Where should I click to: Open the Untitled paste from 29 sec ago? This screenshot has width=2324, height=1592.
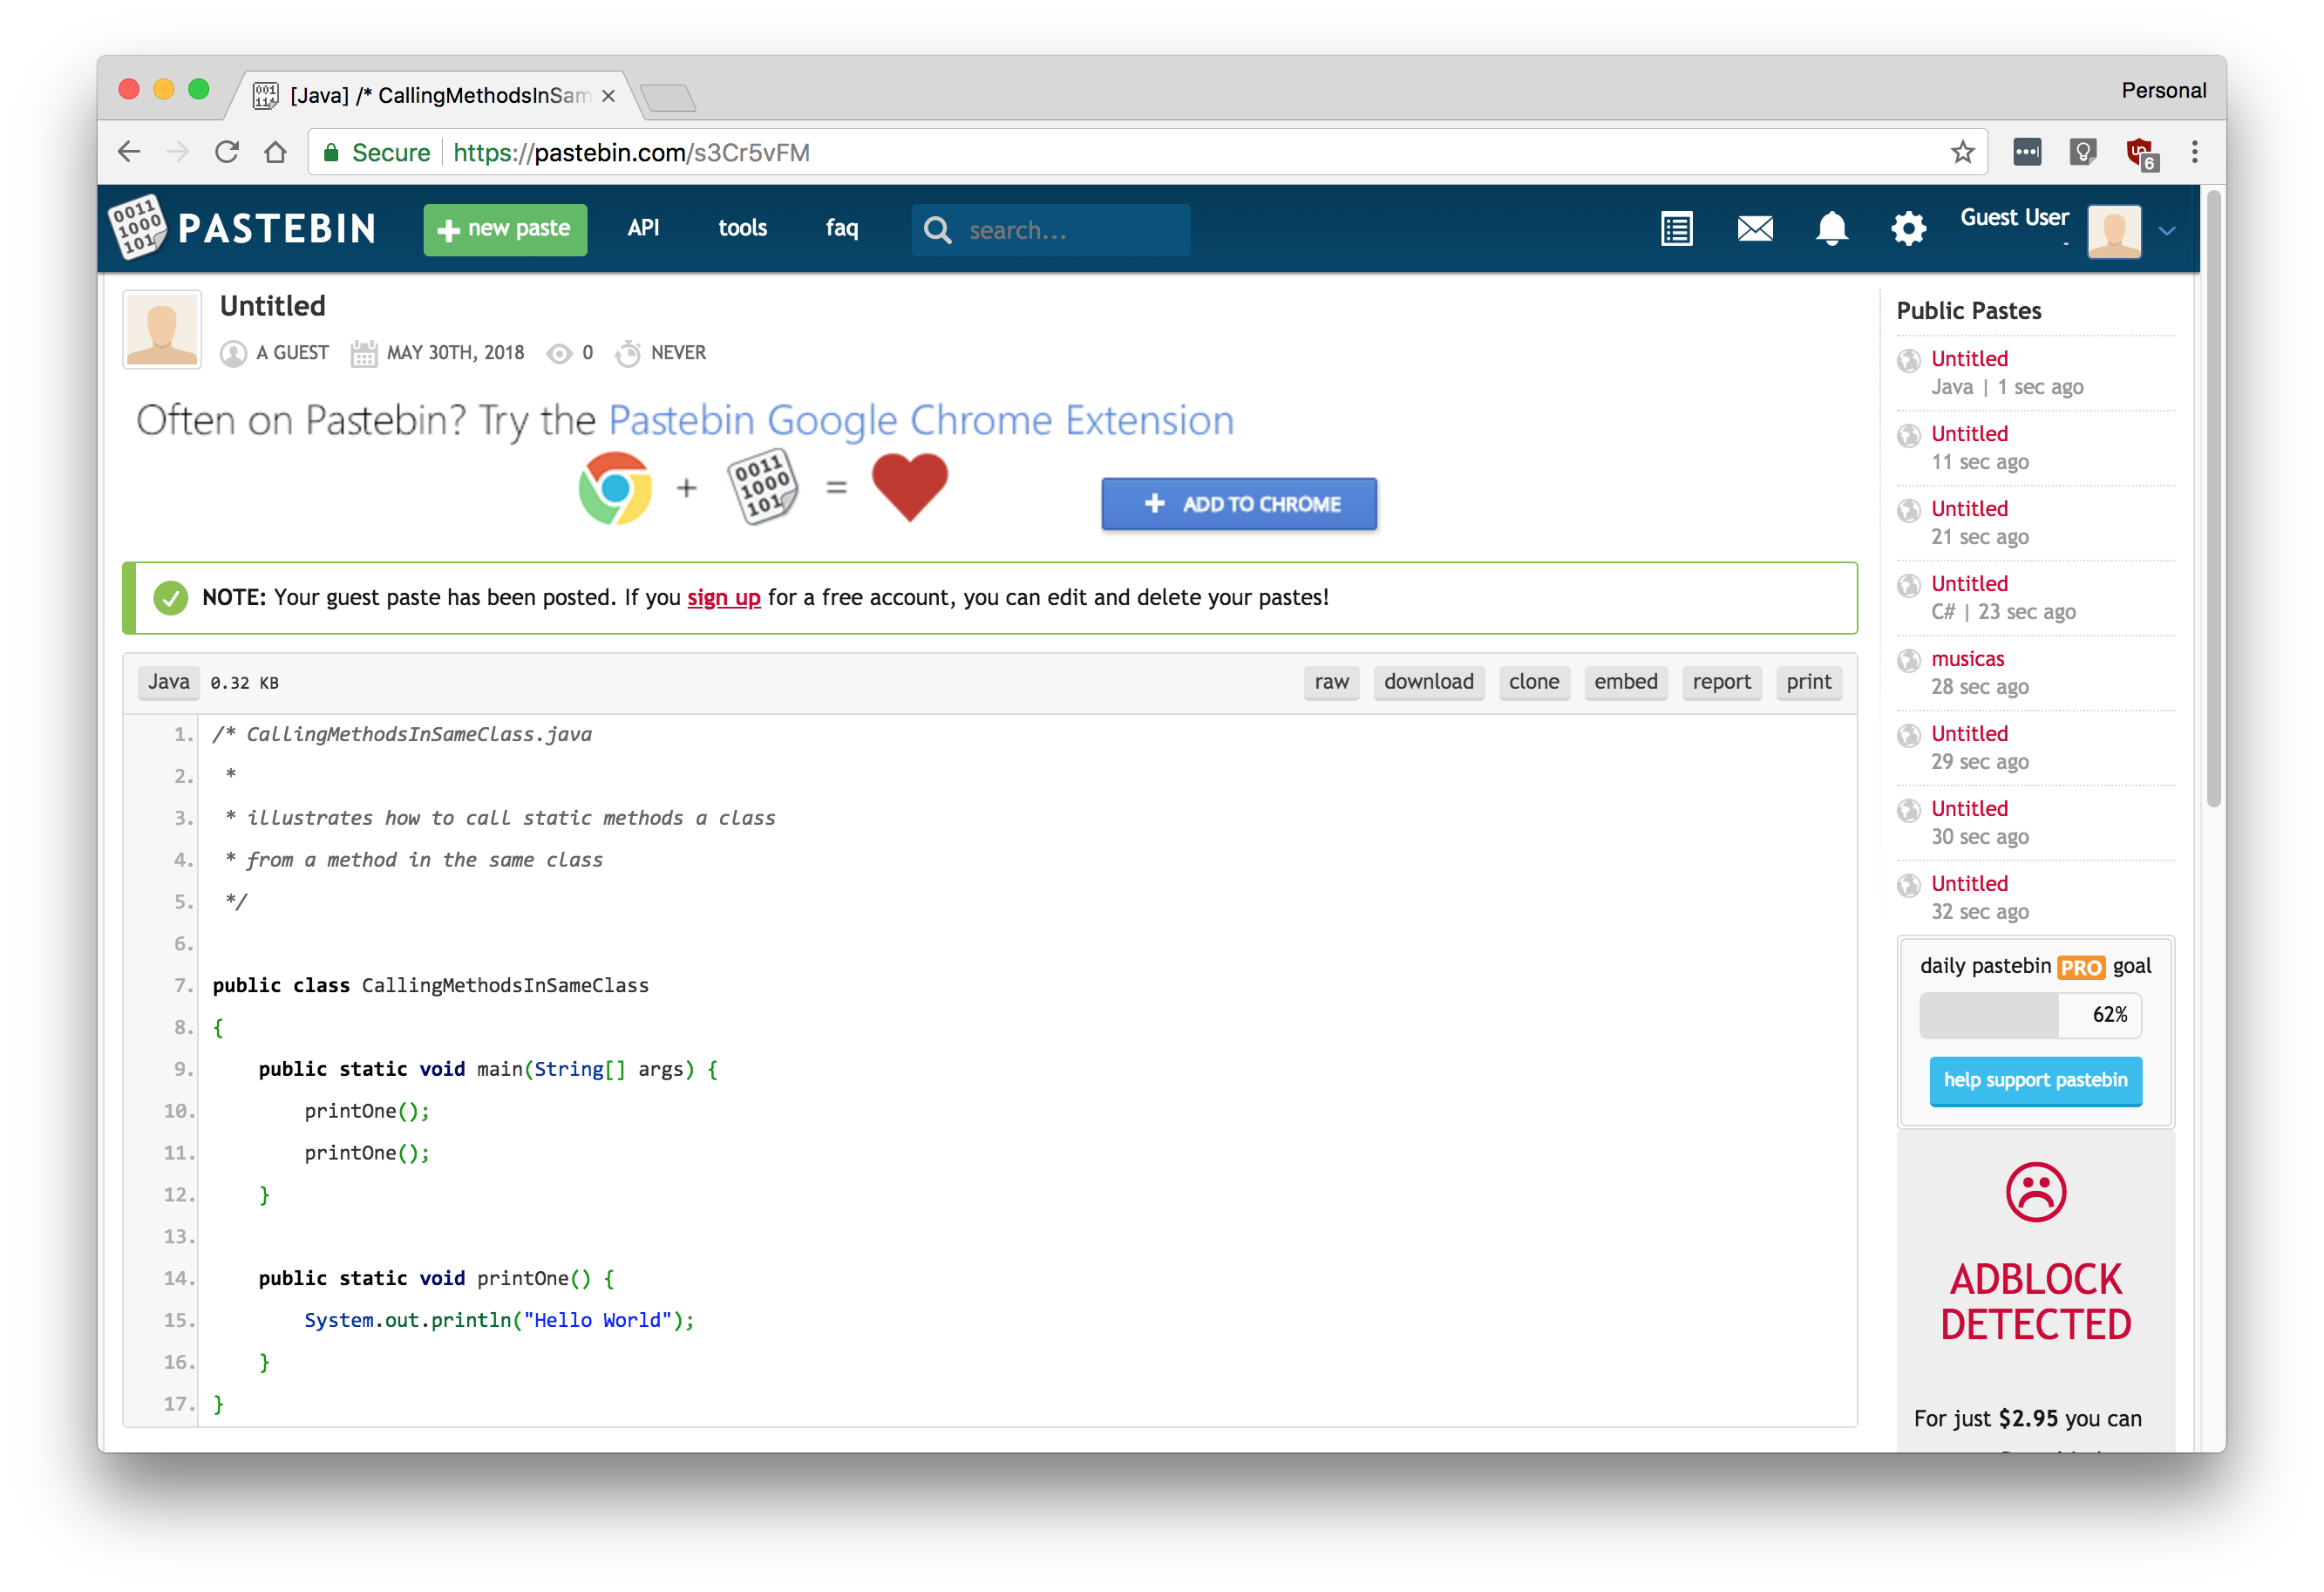[x=1969, y=733]
